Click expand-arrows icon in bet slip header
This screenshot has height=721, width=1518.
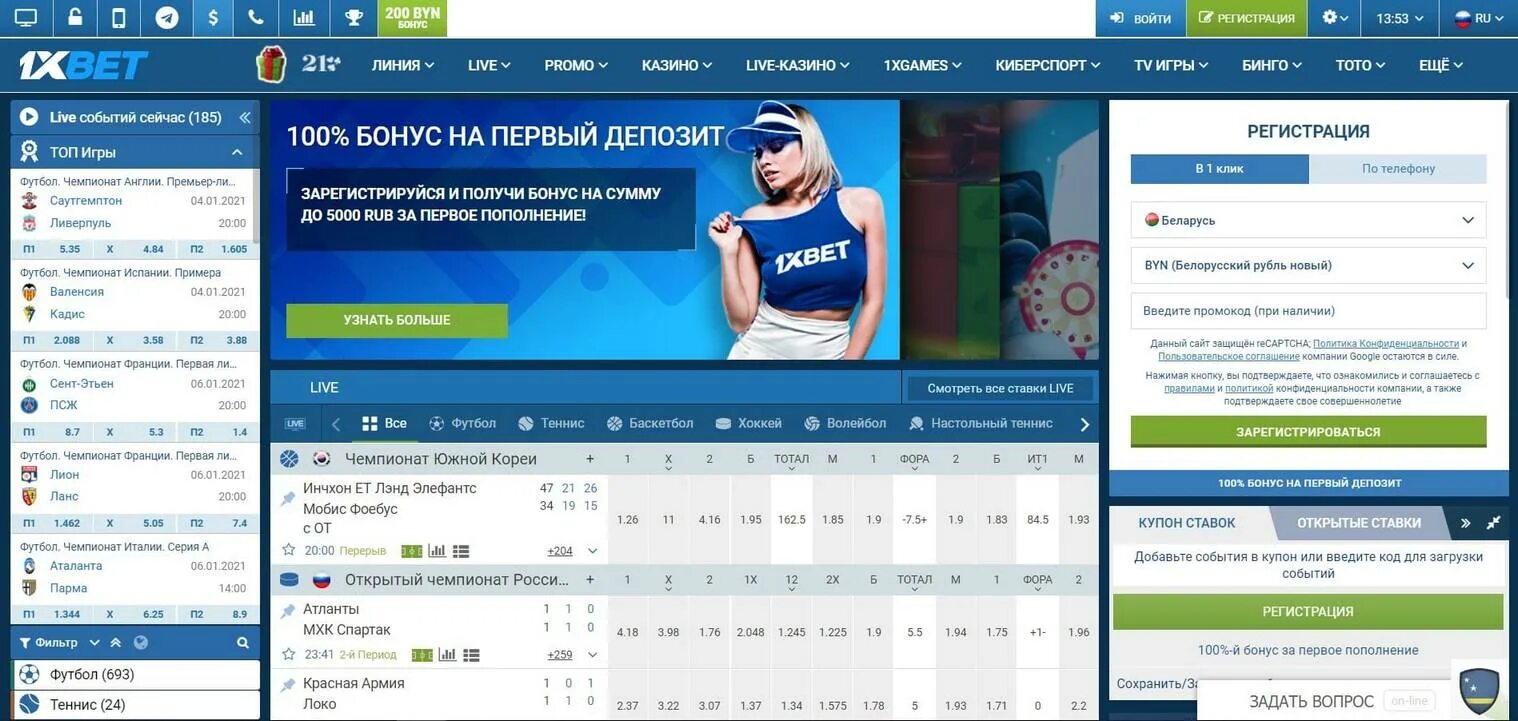[x=1494, y=522]
